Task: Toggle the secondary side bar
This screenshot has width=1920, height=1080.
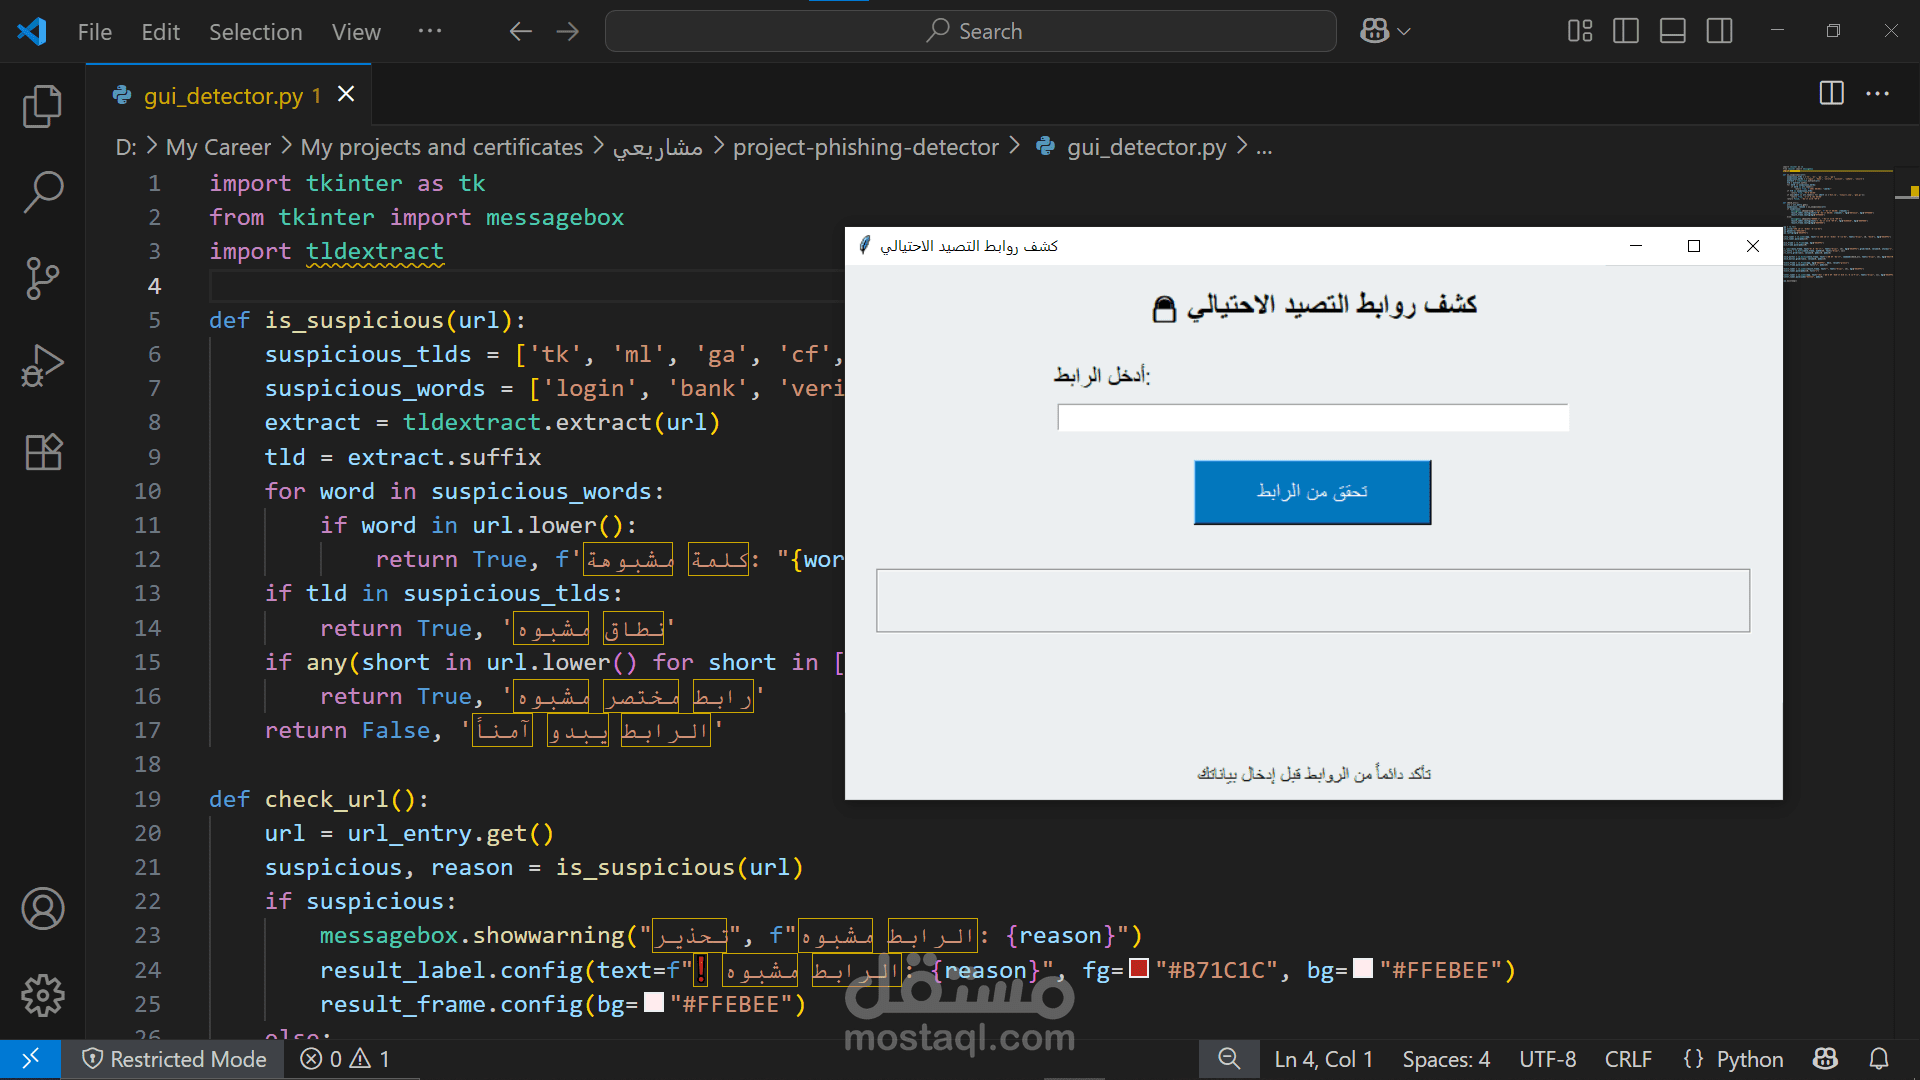Action: [1720, 31]
